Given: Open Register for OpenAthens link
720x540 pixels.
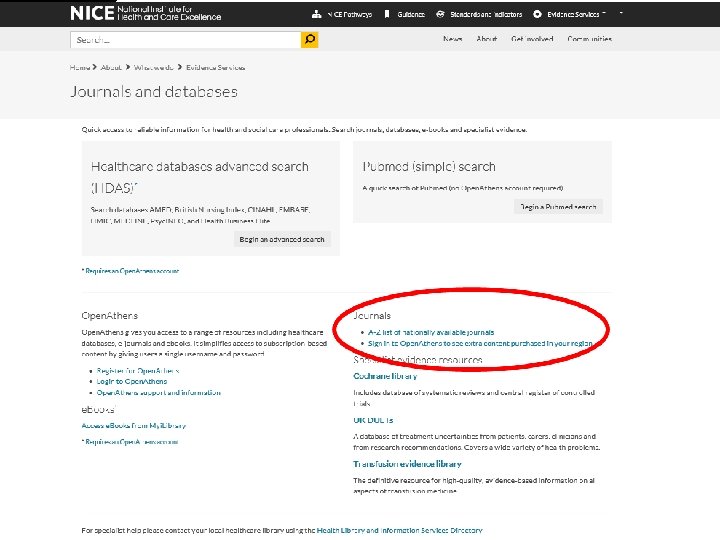Looking at the screenshot, I should (x=138, y=371).
